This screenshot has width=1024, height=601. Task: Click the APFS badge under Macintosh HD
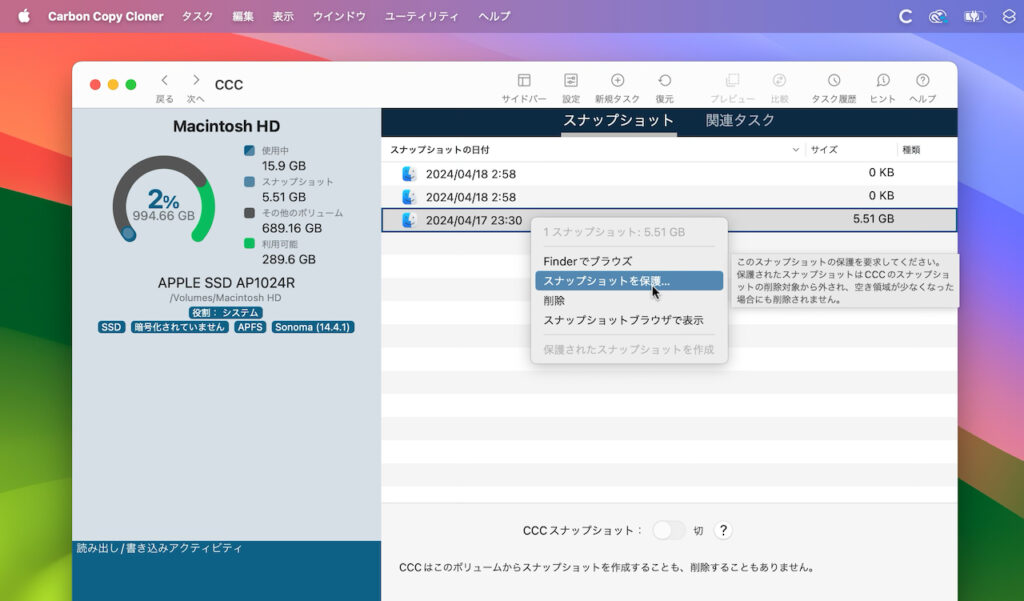(249, 326)
